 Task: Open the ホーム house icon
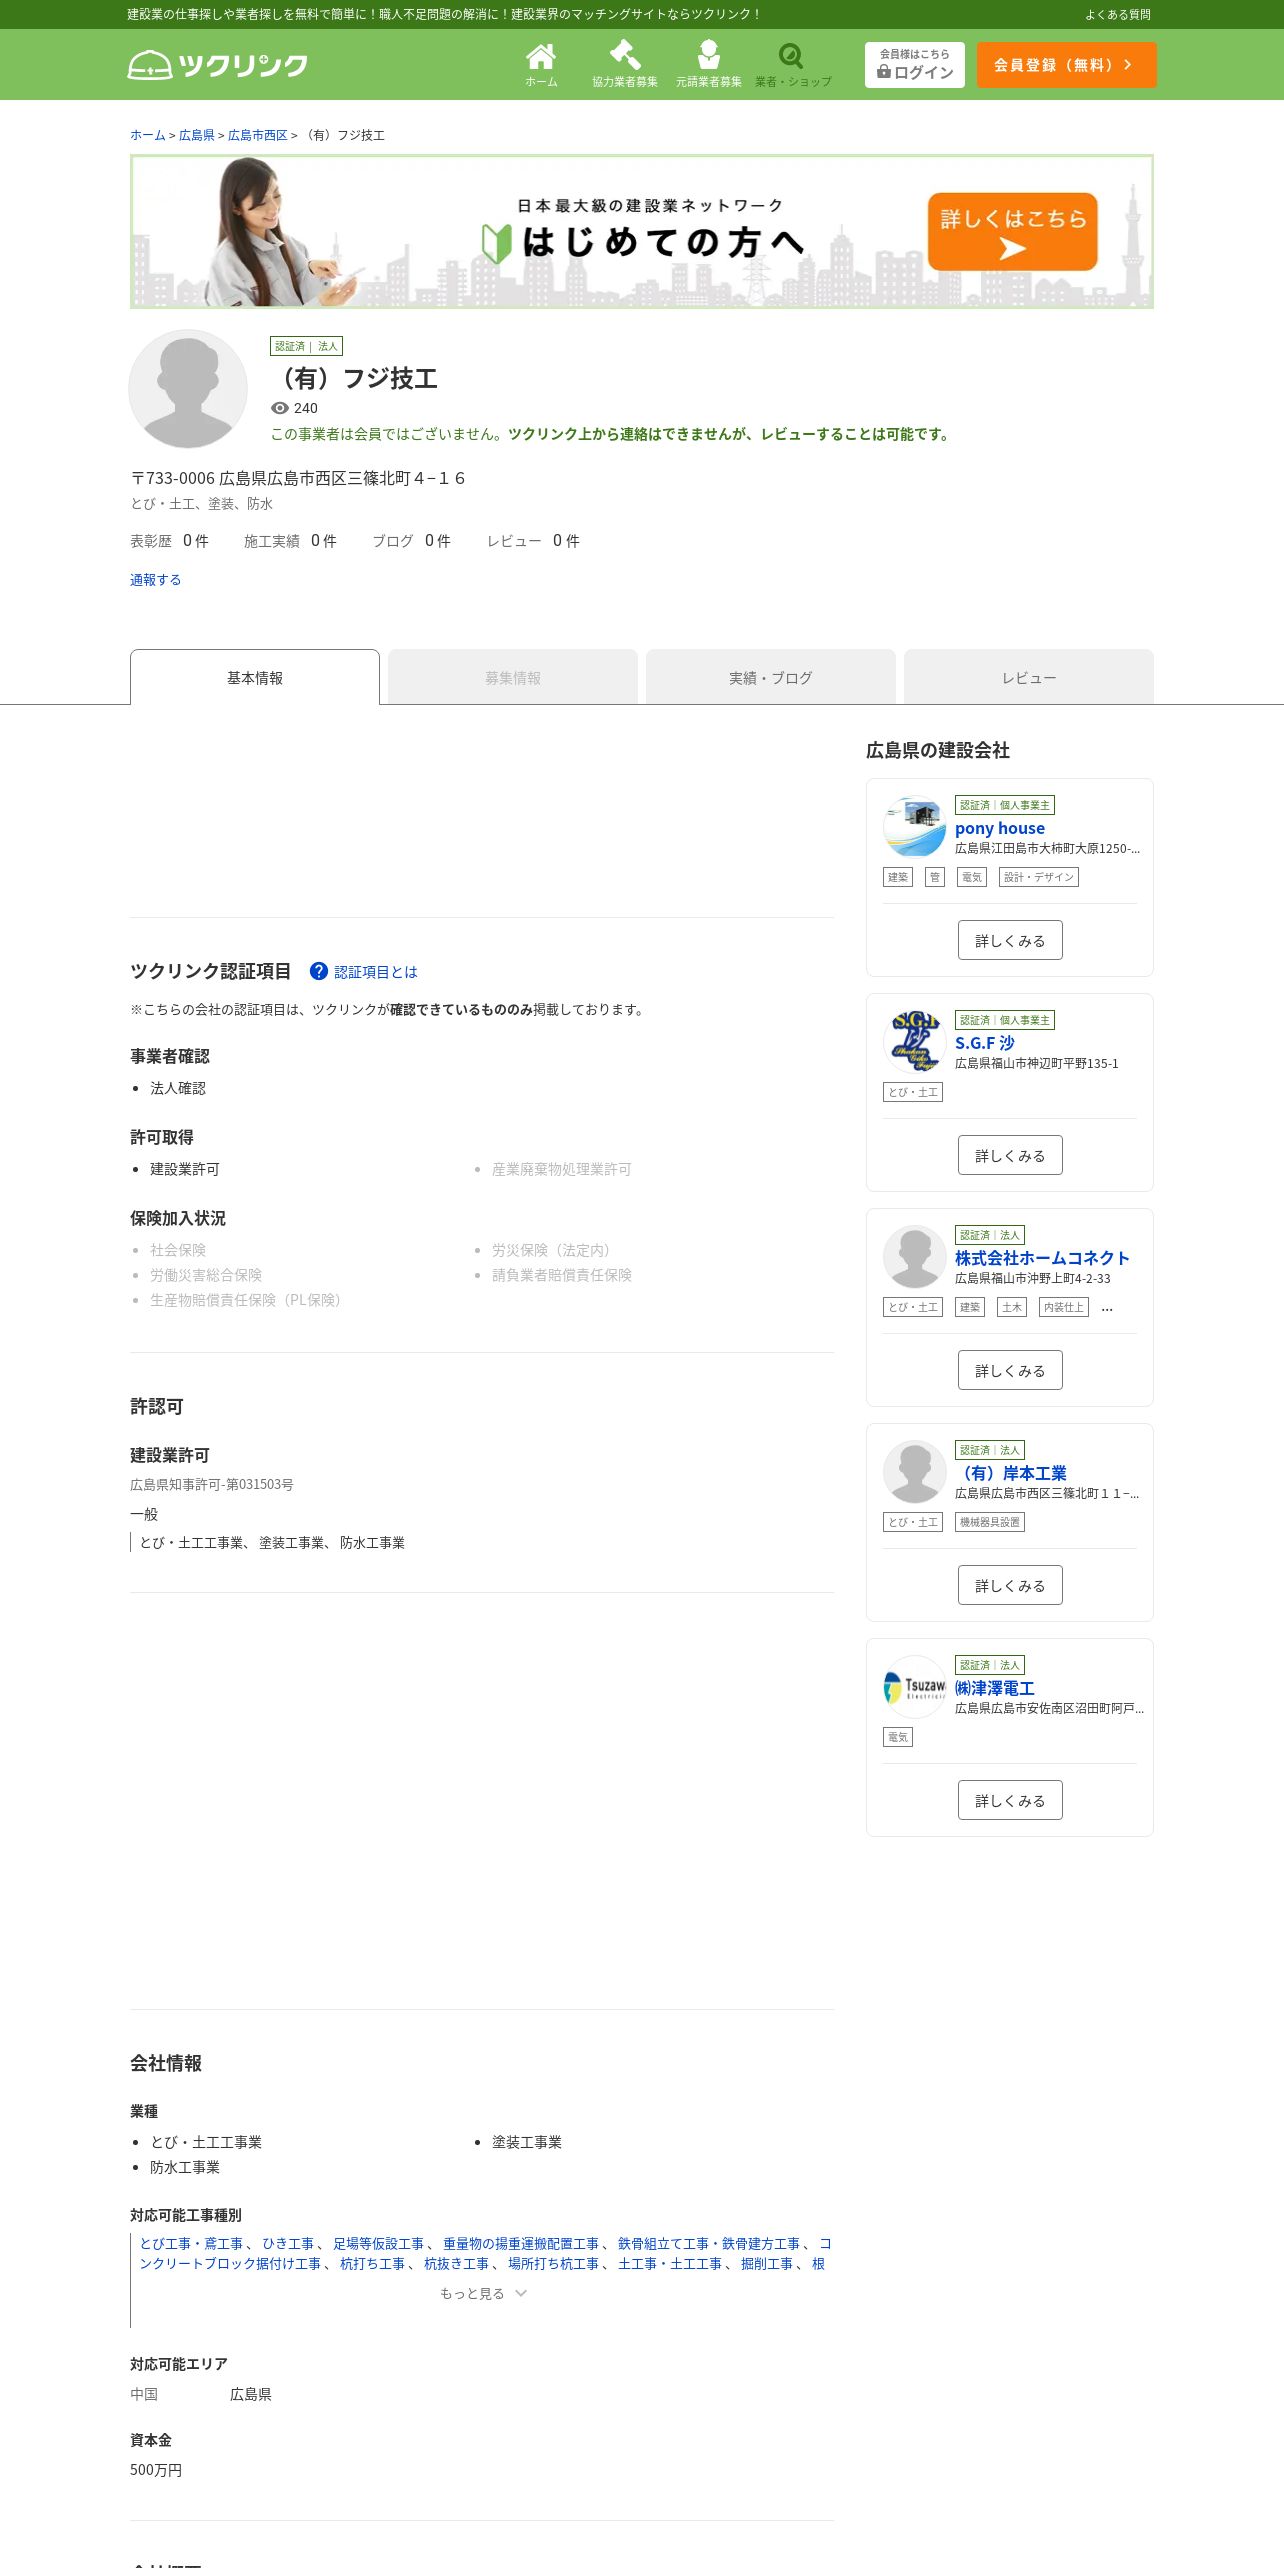click(x=541, y=65)
